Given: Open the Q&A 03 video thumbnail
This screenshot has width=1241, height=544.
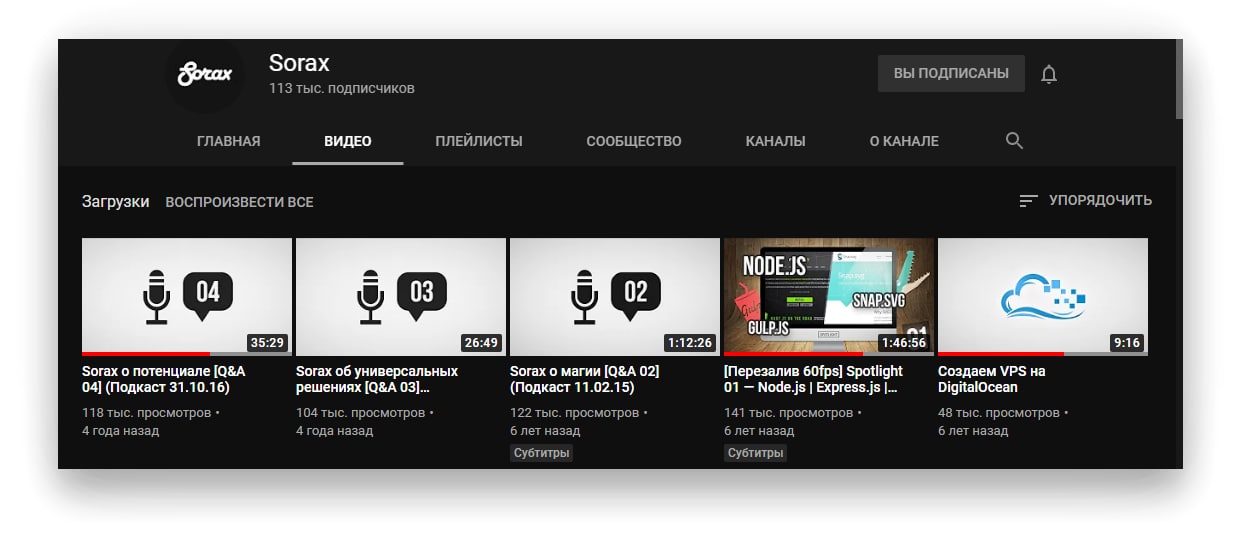Looking at the screenshot, I should (401, 296).
